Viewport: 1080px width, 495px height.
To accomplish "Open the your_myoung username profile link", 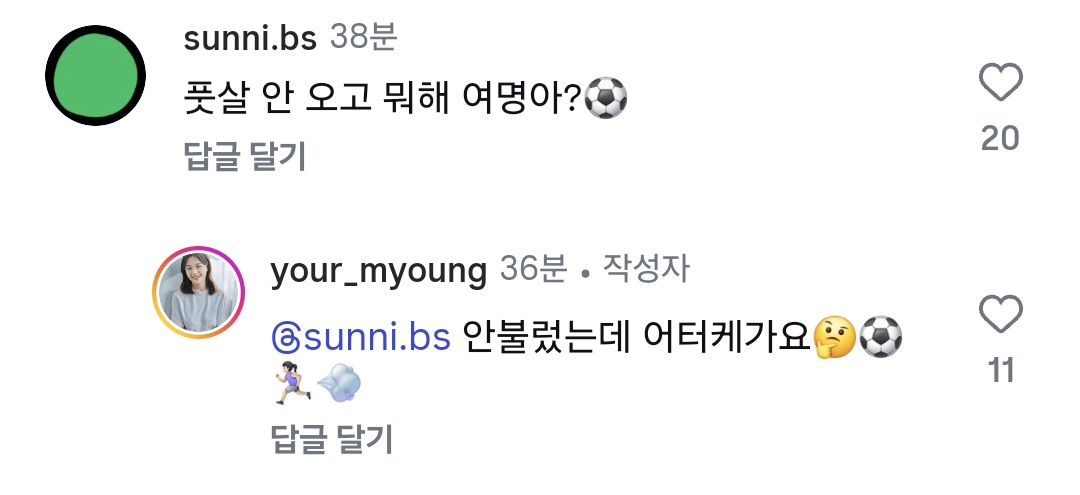I will click(x=379, y=270).
